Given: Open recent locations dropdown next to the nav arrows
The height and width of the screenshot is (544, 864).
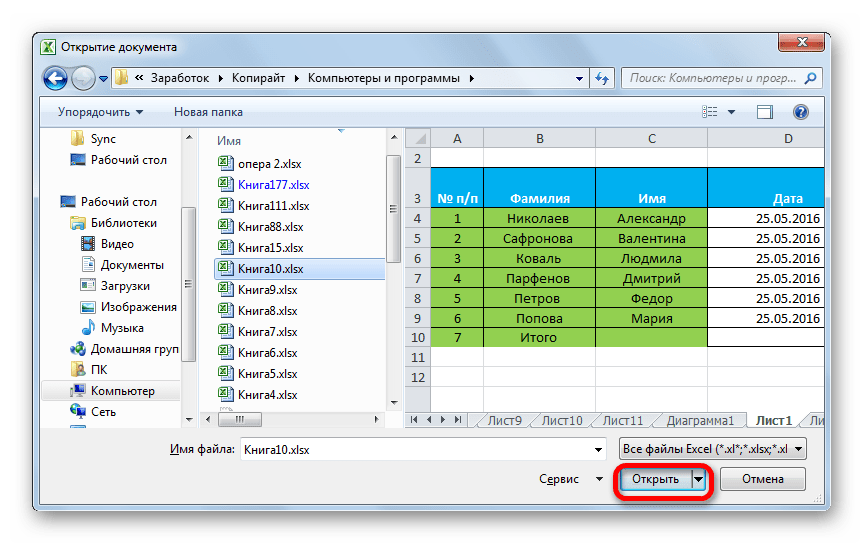Looking at the screenshot, I should tap(103, 79).
